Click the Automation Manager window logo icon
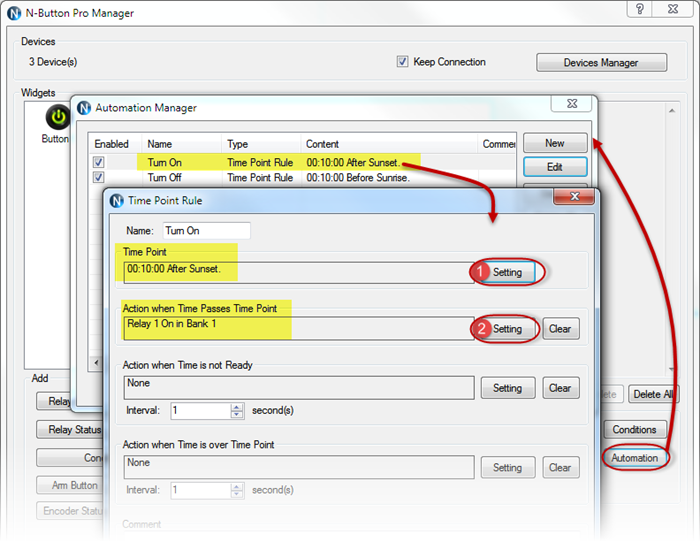 pyautogui.click(x=83, y=108)
